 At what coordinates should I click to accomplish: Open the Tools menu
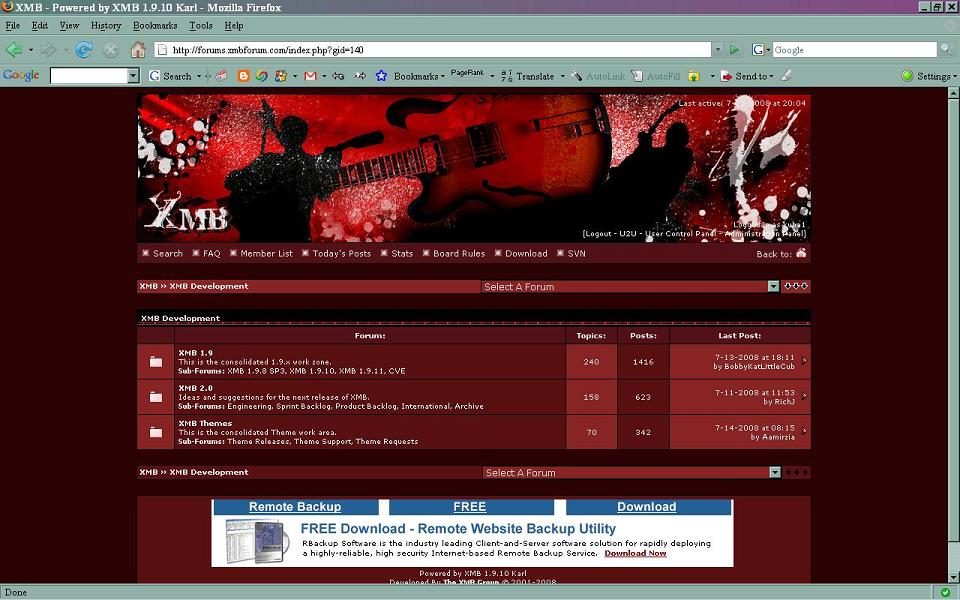click(x=200, y=25)
